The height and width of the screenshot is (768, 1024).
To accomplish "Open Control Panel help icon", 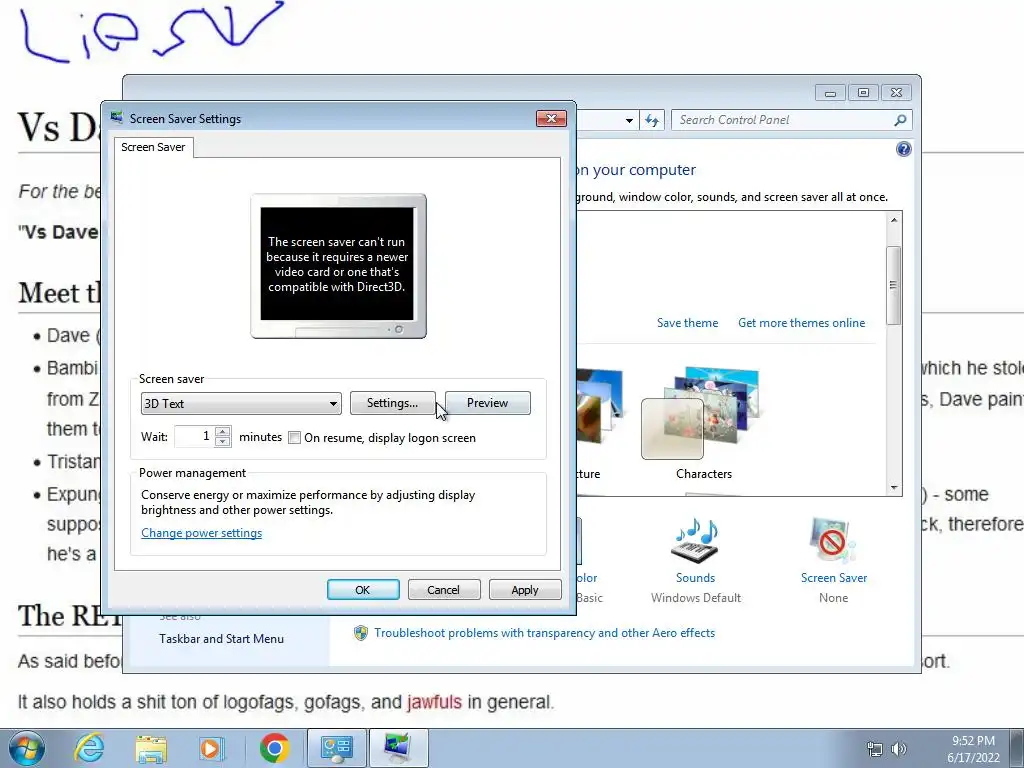I will click(903, 149).
